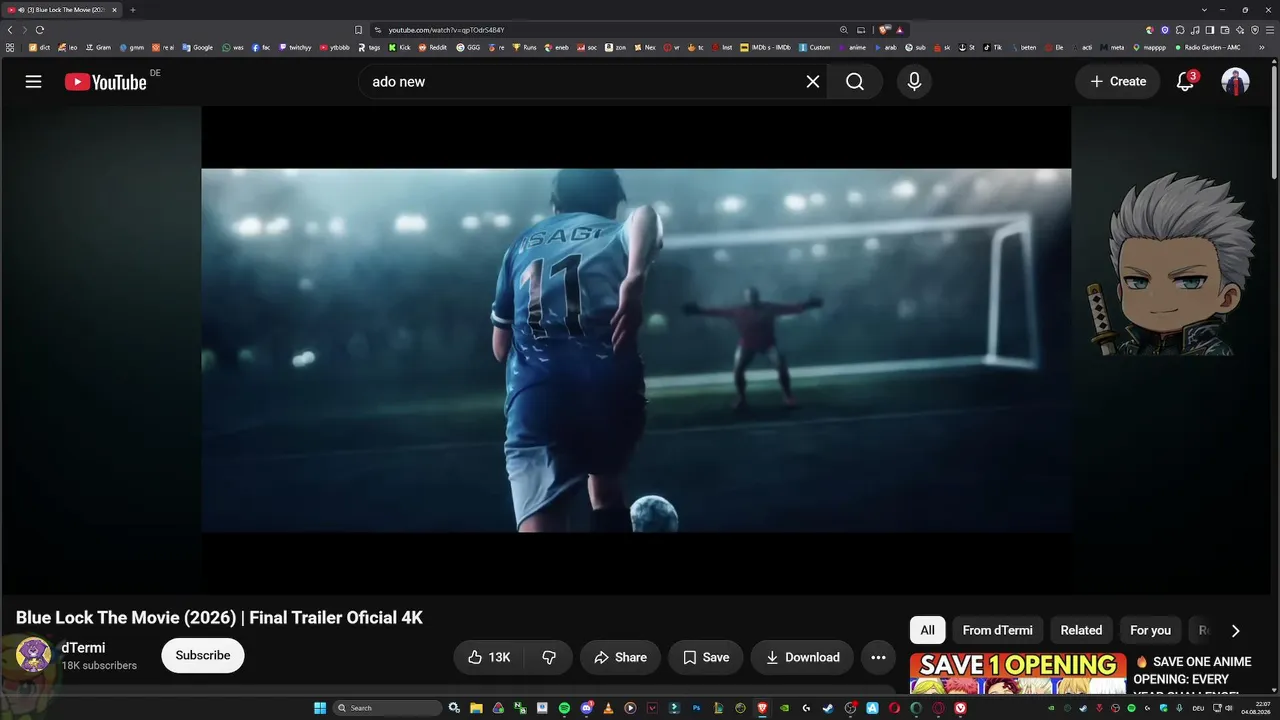Open the browser music note extension icon

1195,30
